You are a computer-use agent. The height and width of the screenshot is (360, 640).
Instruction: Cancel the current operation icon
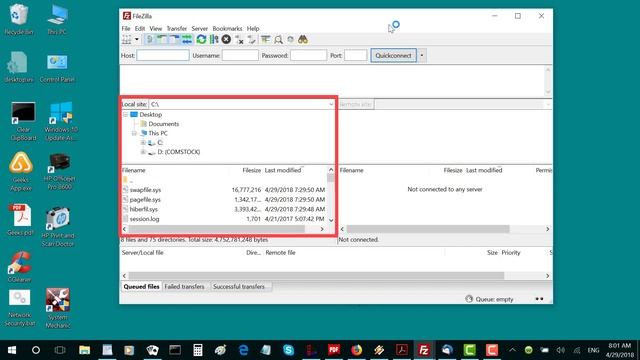pos(226,40)
